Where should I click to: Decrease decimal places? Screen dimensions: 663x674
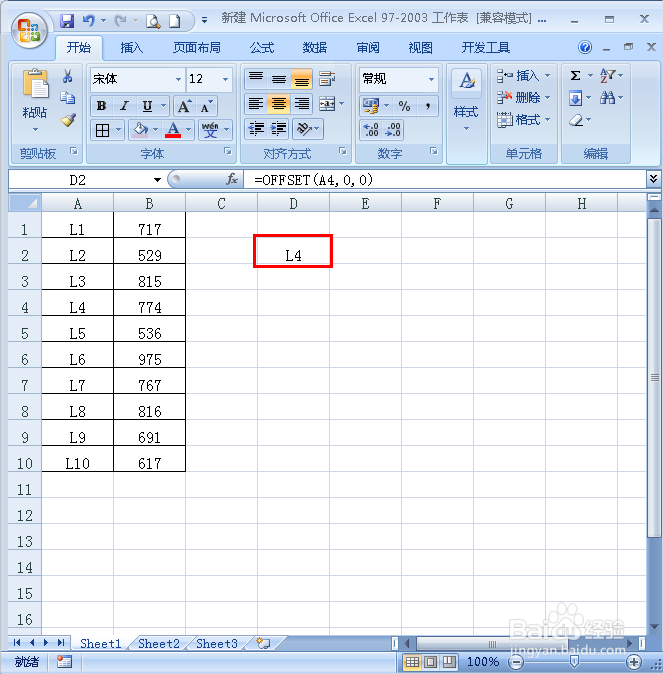click(393, 129)
